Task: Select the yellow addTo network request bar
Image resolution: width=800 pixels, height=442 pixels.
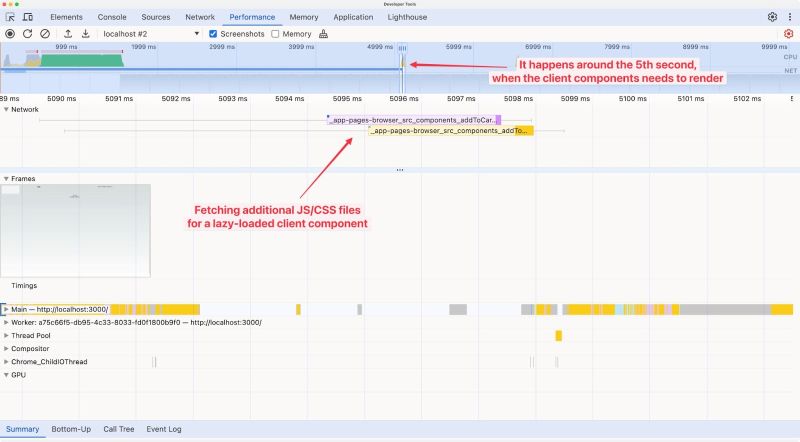Action: (x=451, y=131)
